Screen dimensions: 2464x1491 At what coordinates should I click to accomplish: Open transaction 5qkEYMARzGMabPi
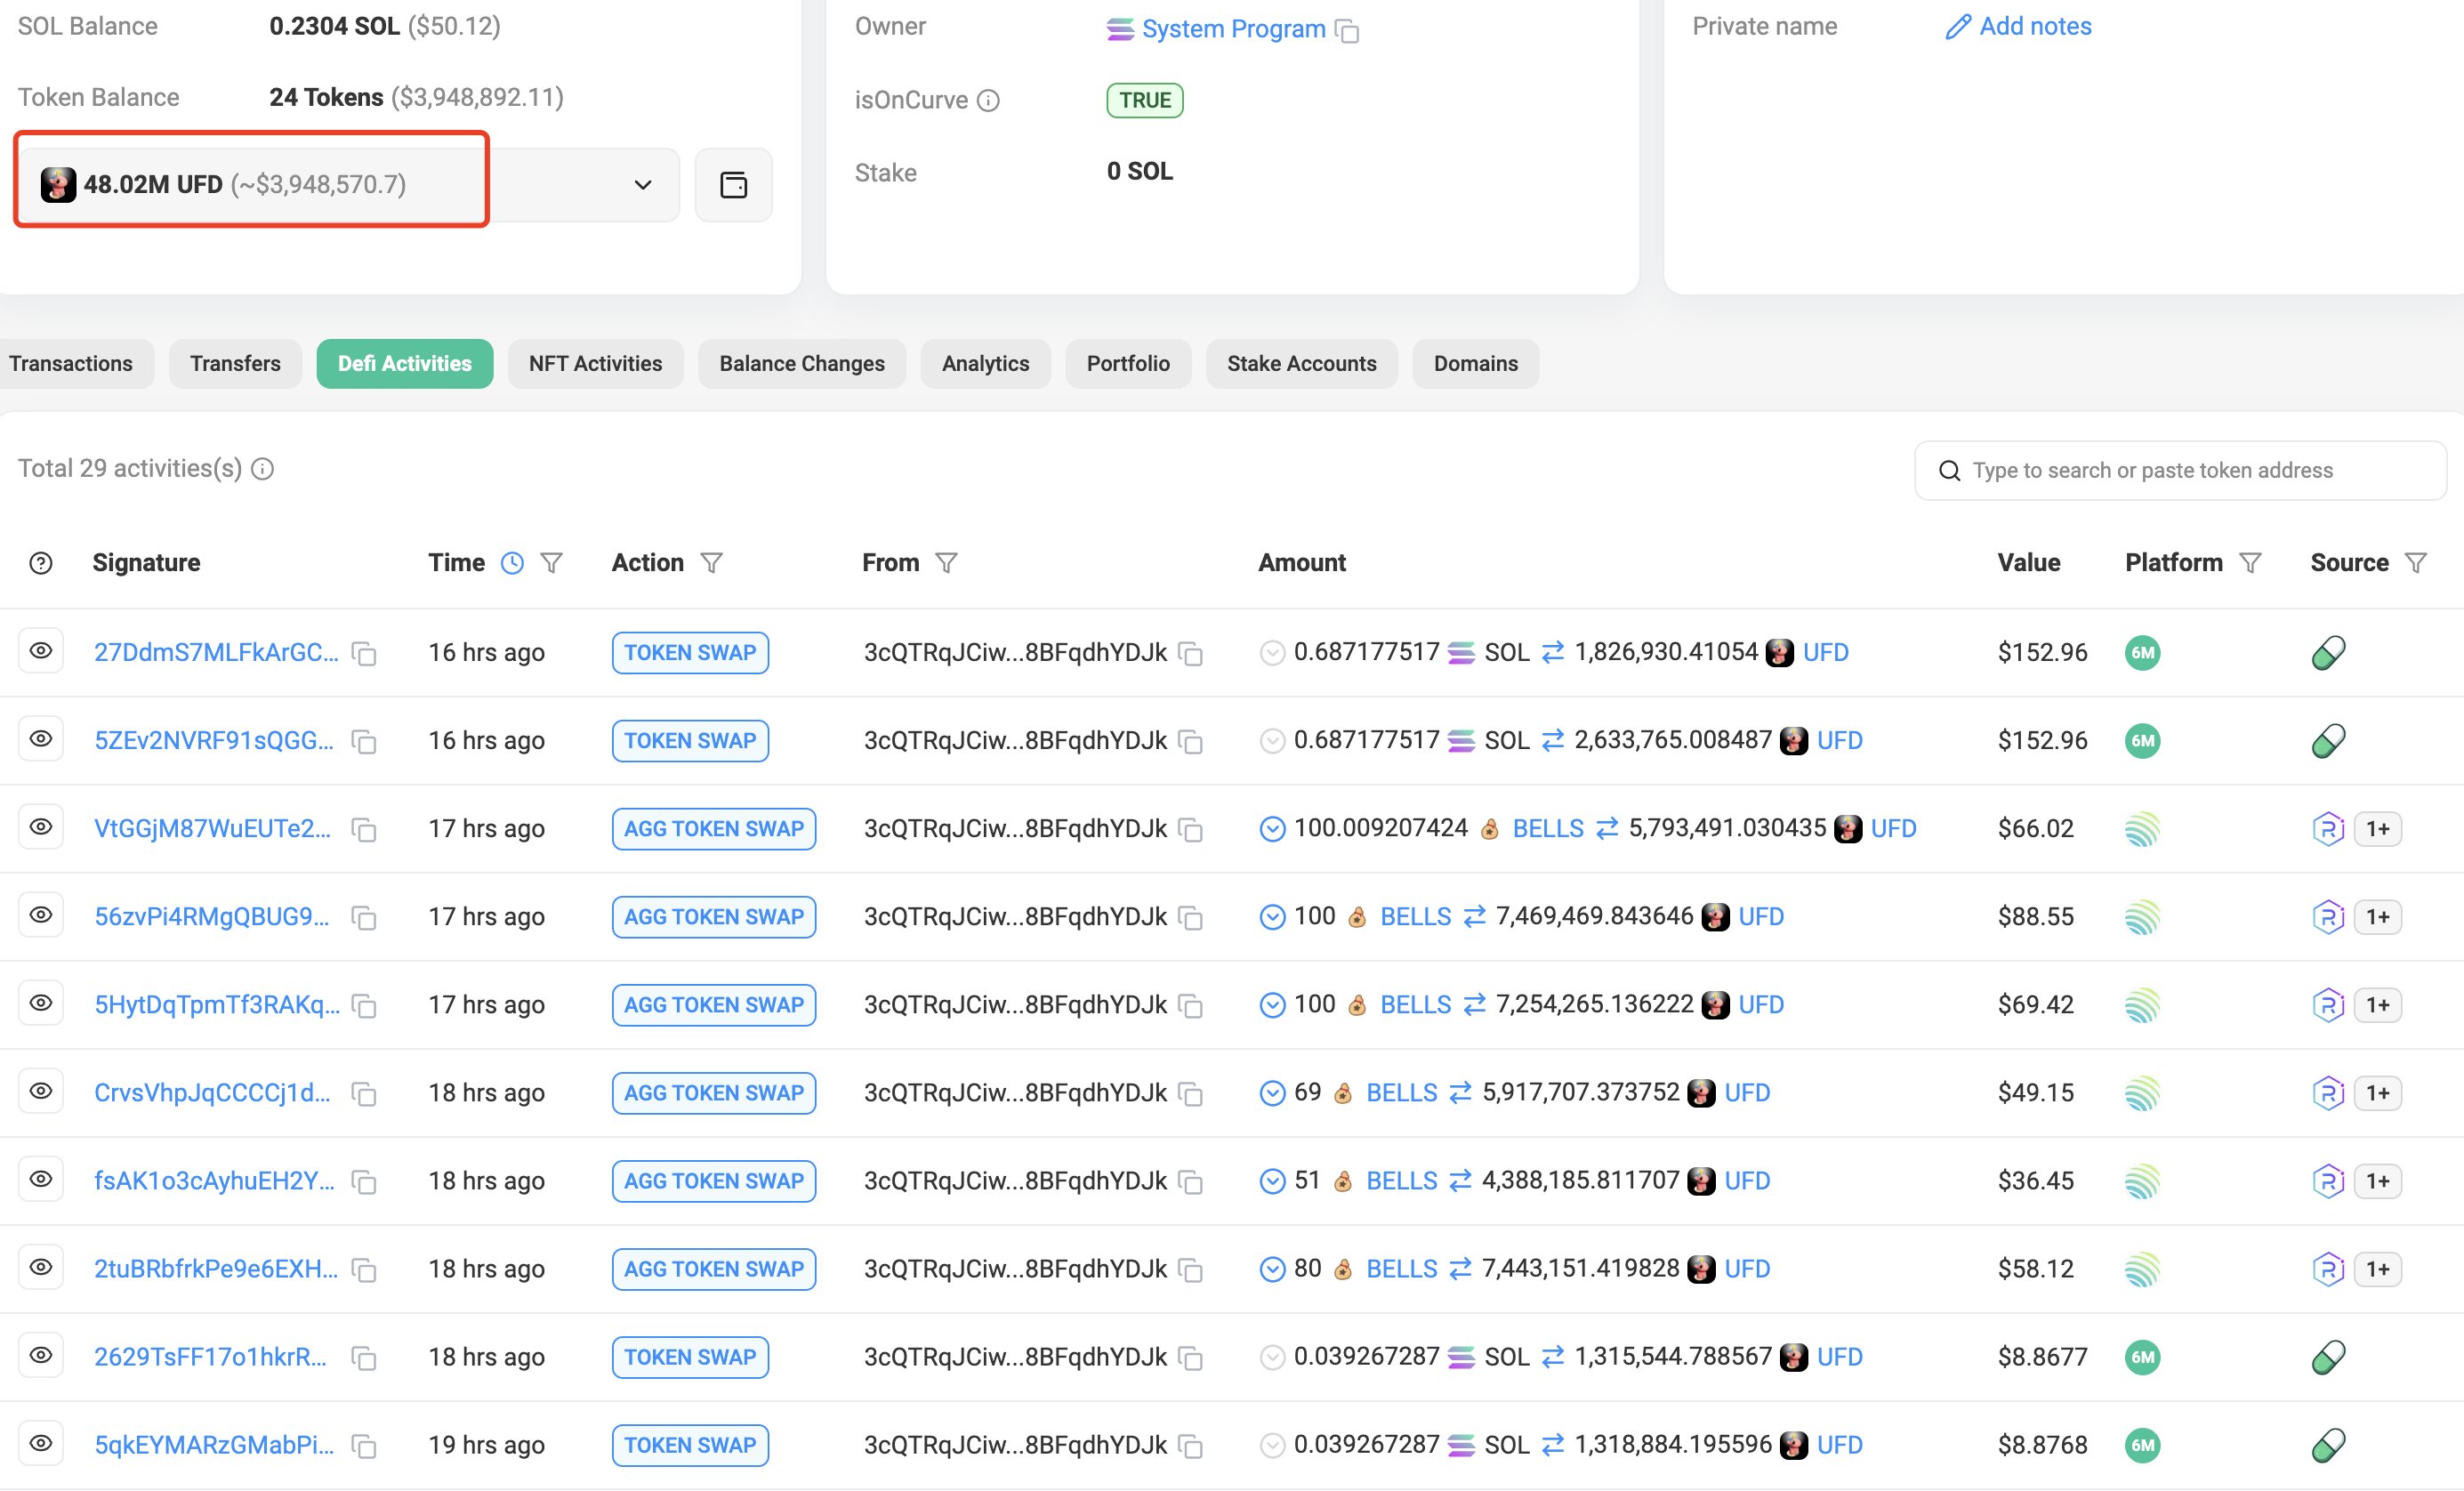[214, 1445]
